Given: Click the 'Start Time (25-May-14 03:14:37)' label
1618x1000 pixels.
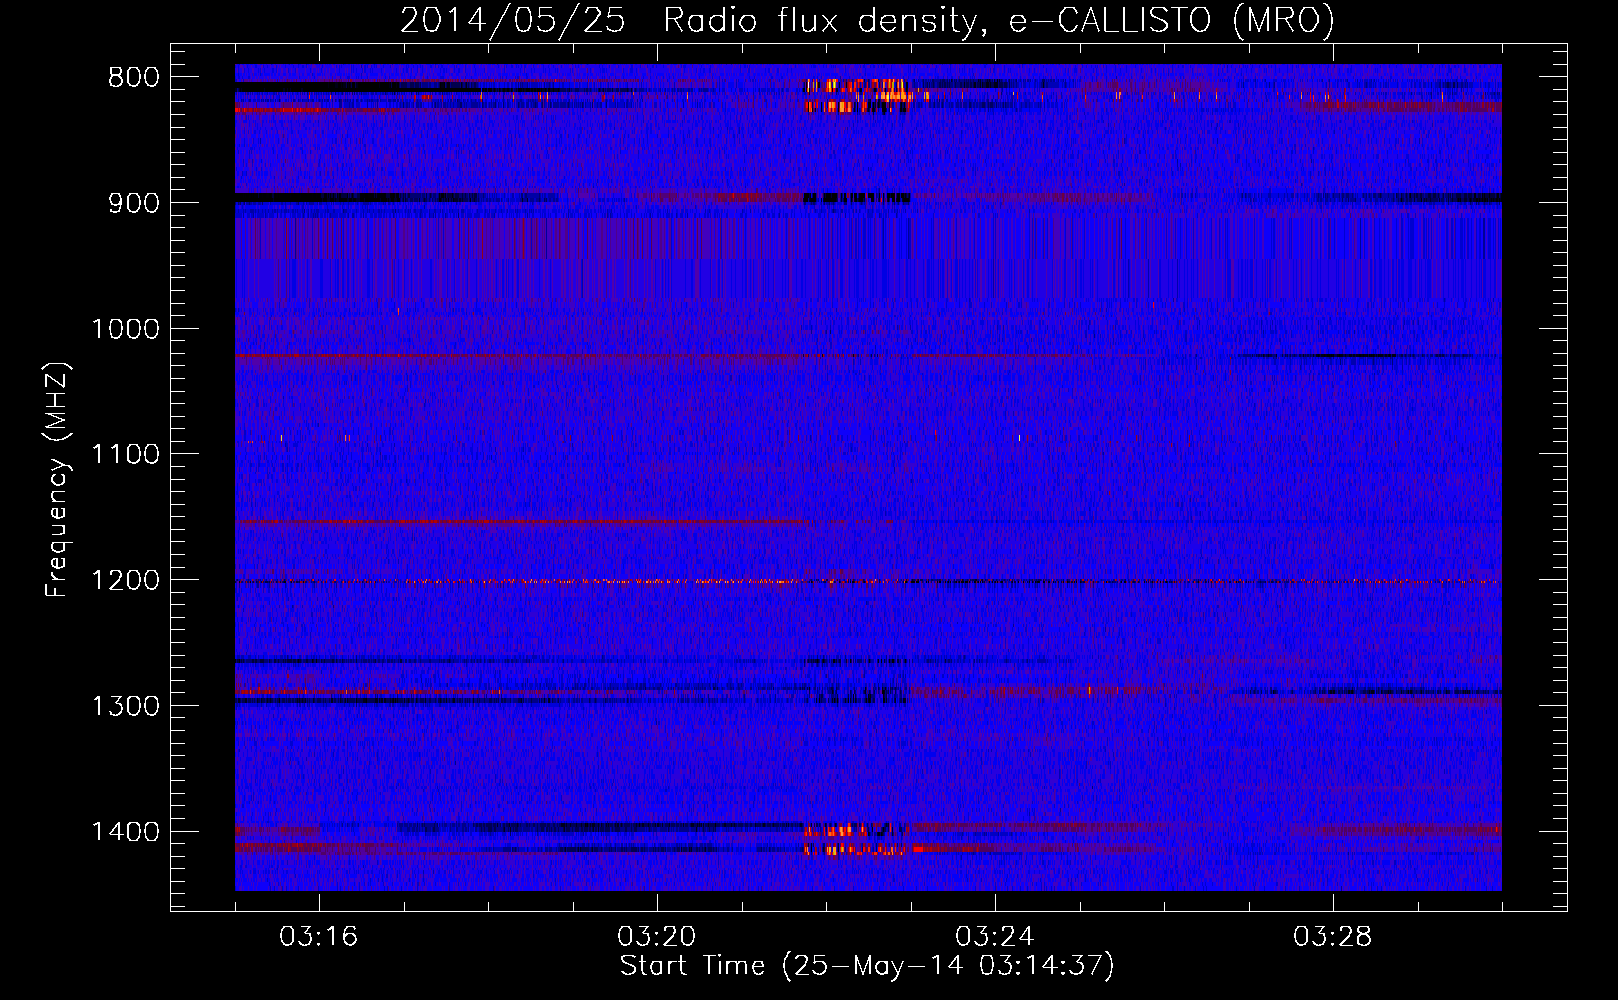Looking at the screenshot, I should click(867, 966).
